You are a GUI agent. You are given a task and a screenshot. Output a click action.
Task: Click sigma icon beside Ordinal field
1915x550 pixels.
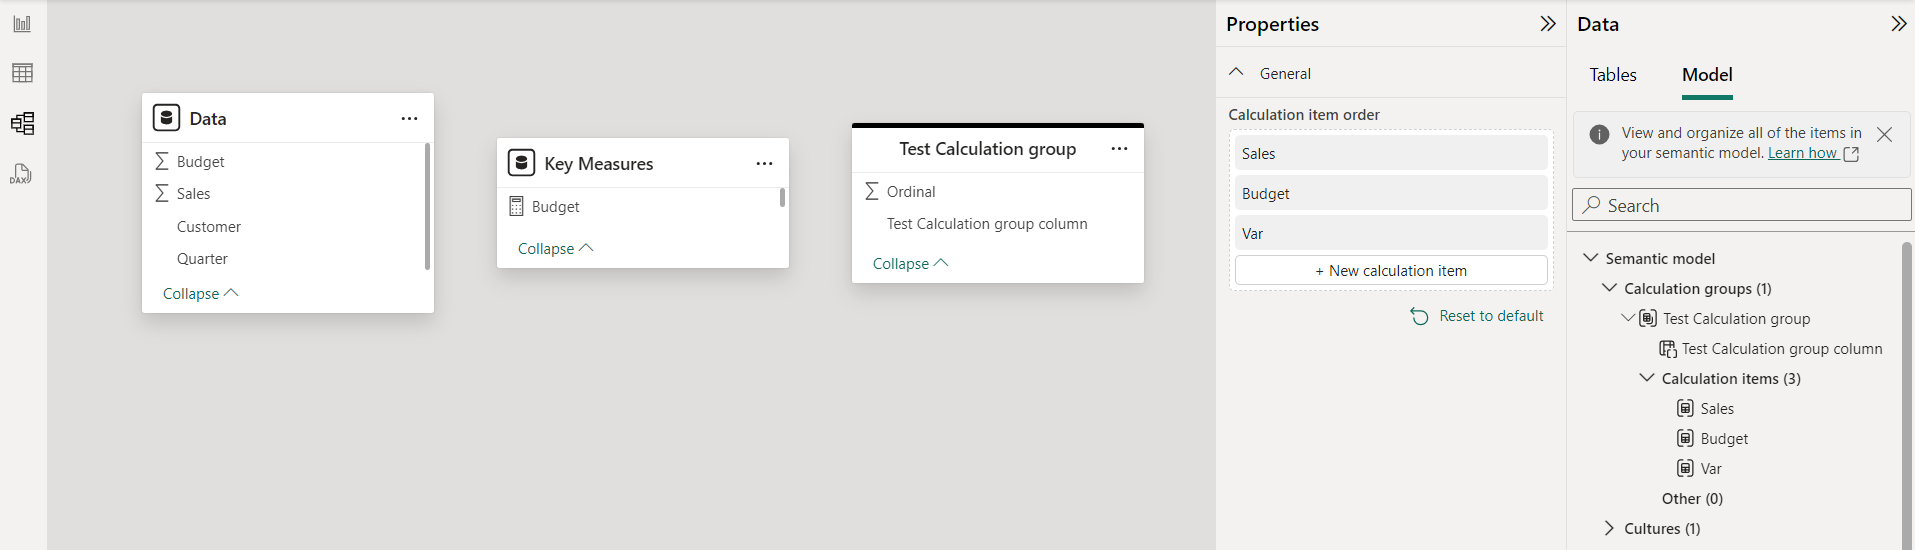(x=872, y=191)
